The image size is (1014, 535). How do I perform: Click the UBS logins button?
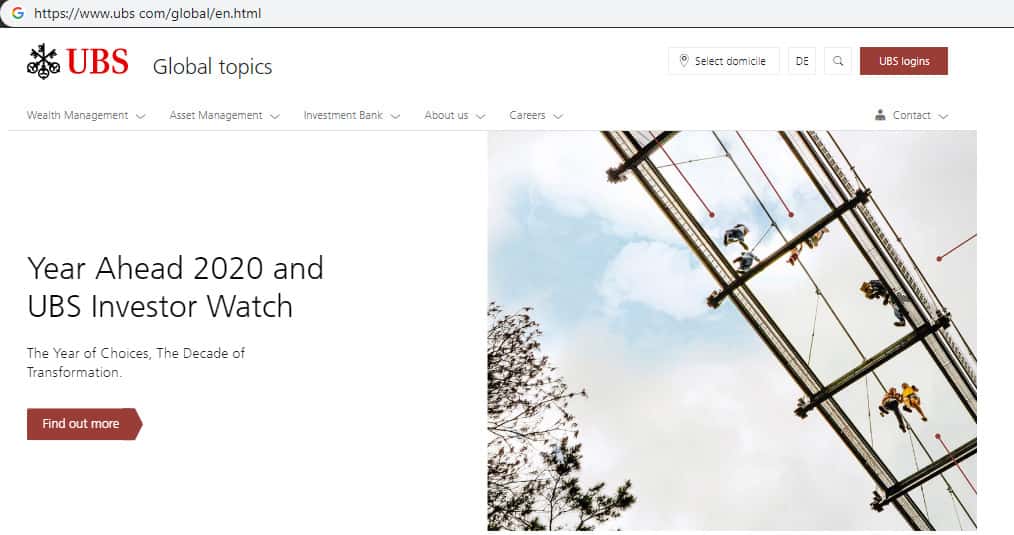pos(903,61)
